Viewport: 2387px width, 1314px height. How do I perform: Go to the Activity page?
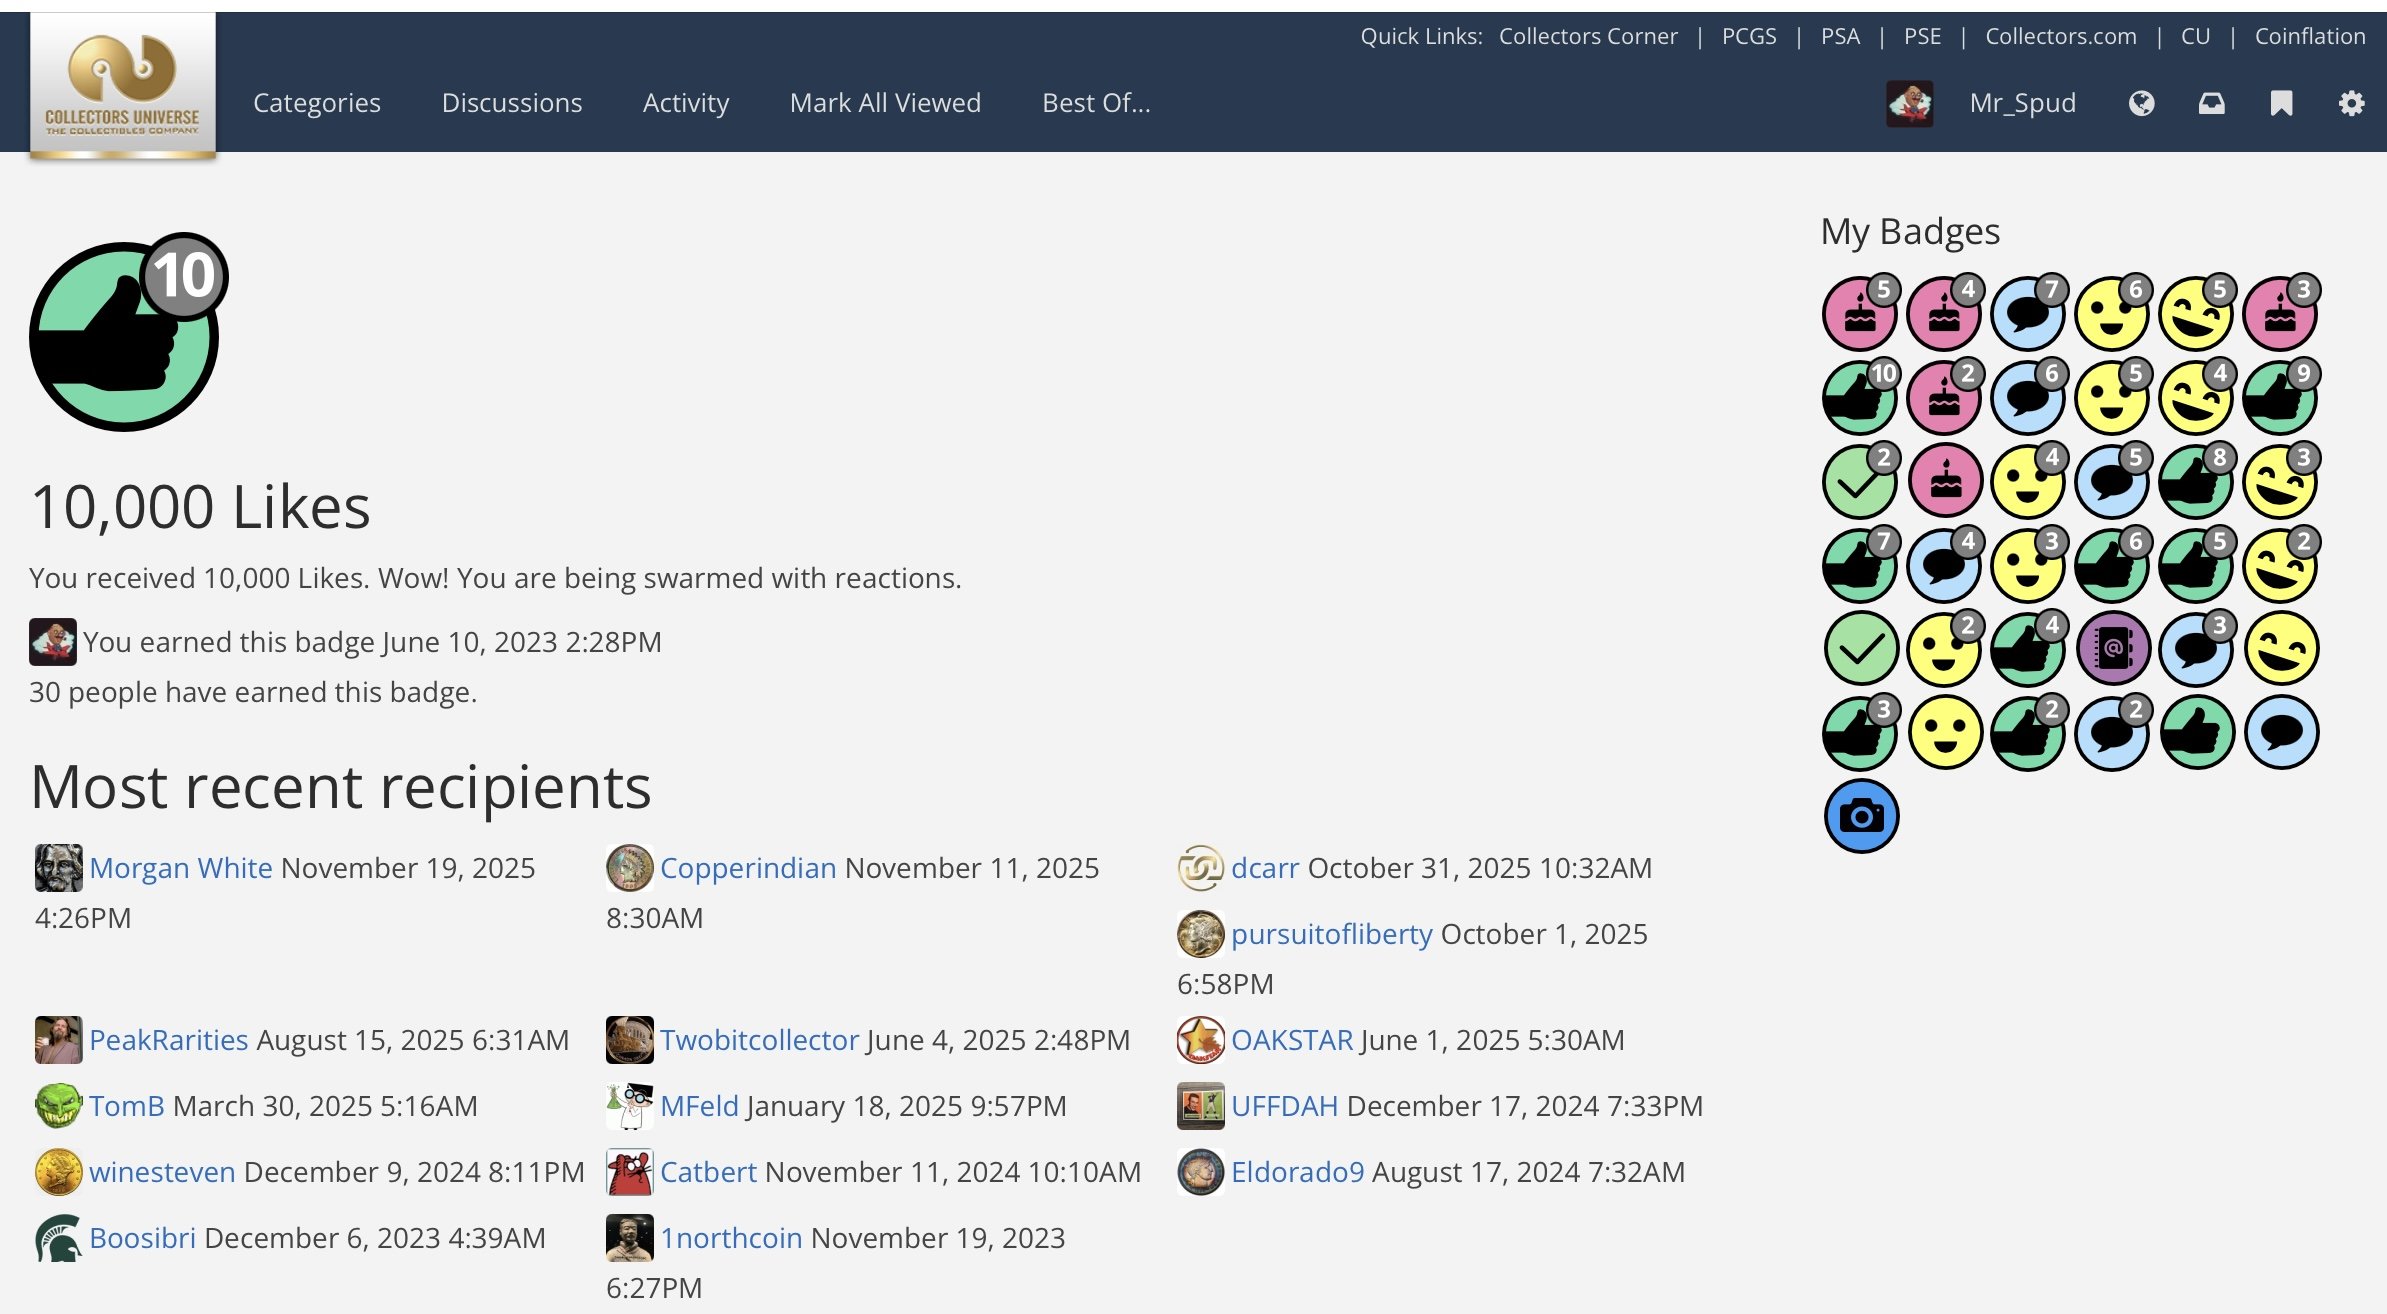click(x=686, y=103)
